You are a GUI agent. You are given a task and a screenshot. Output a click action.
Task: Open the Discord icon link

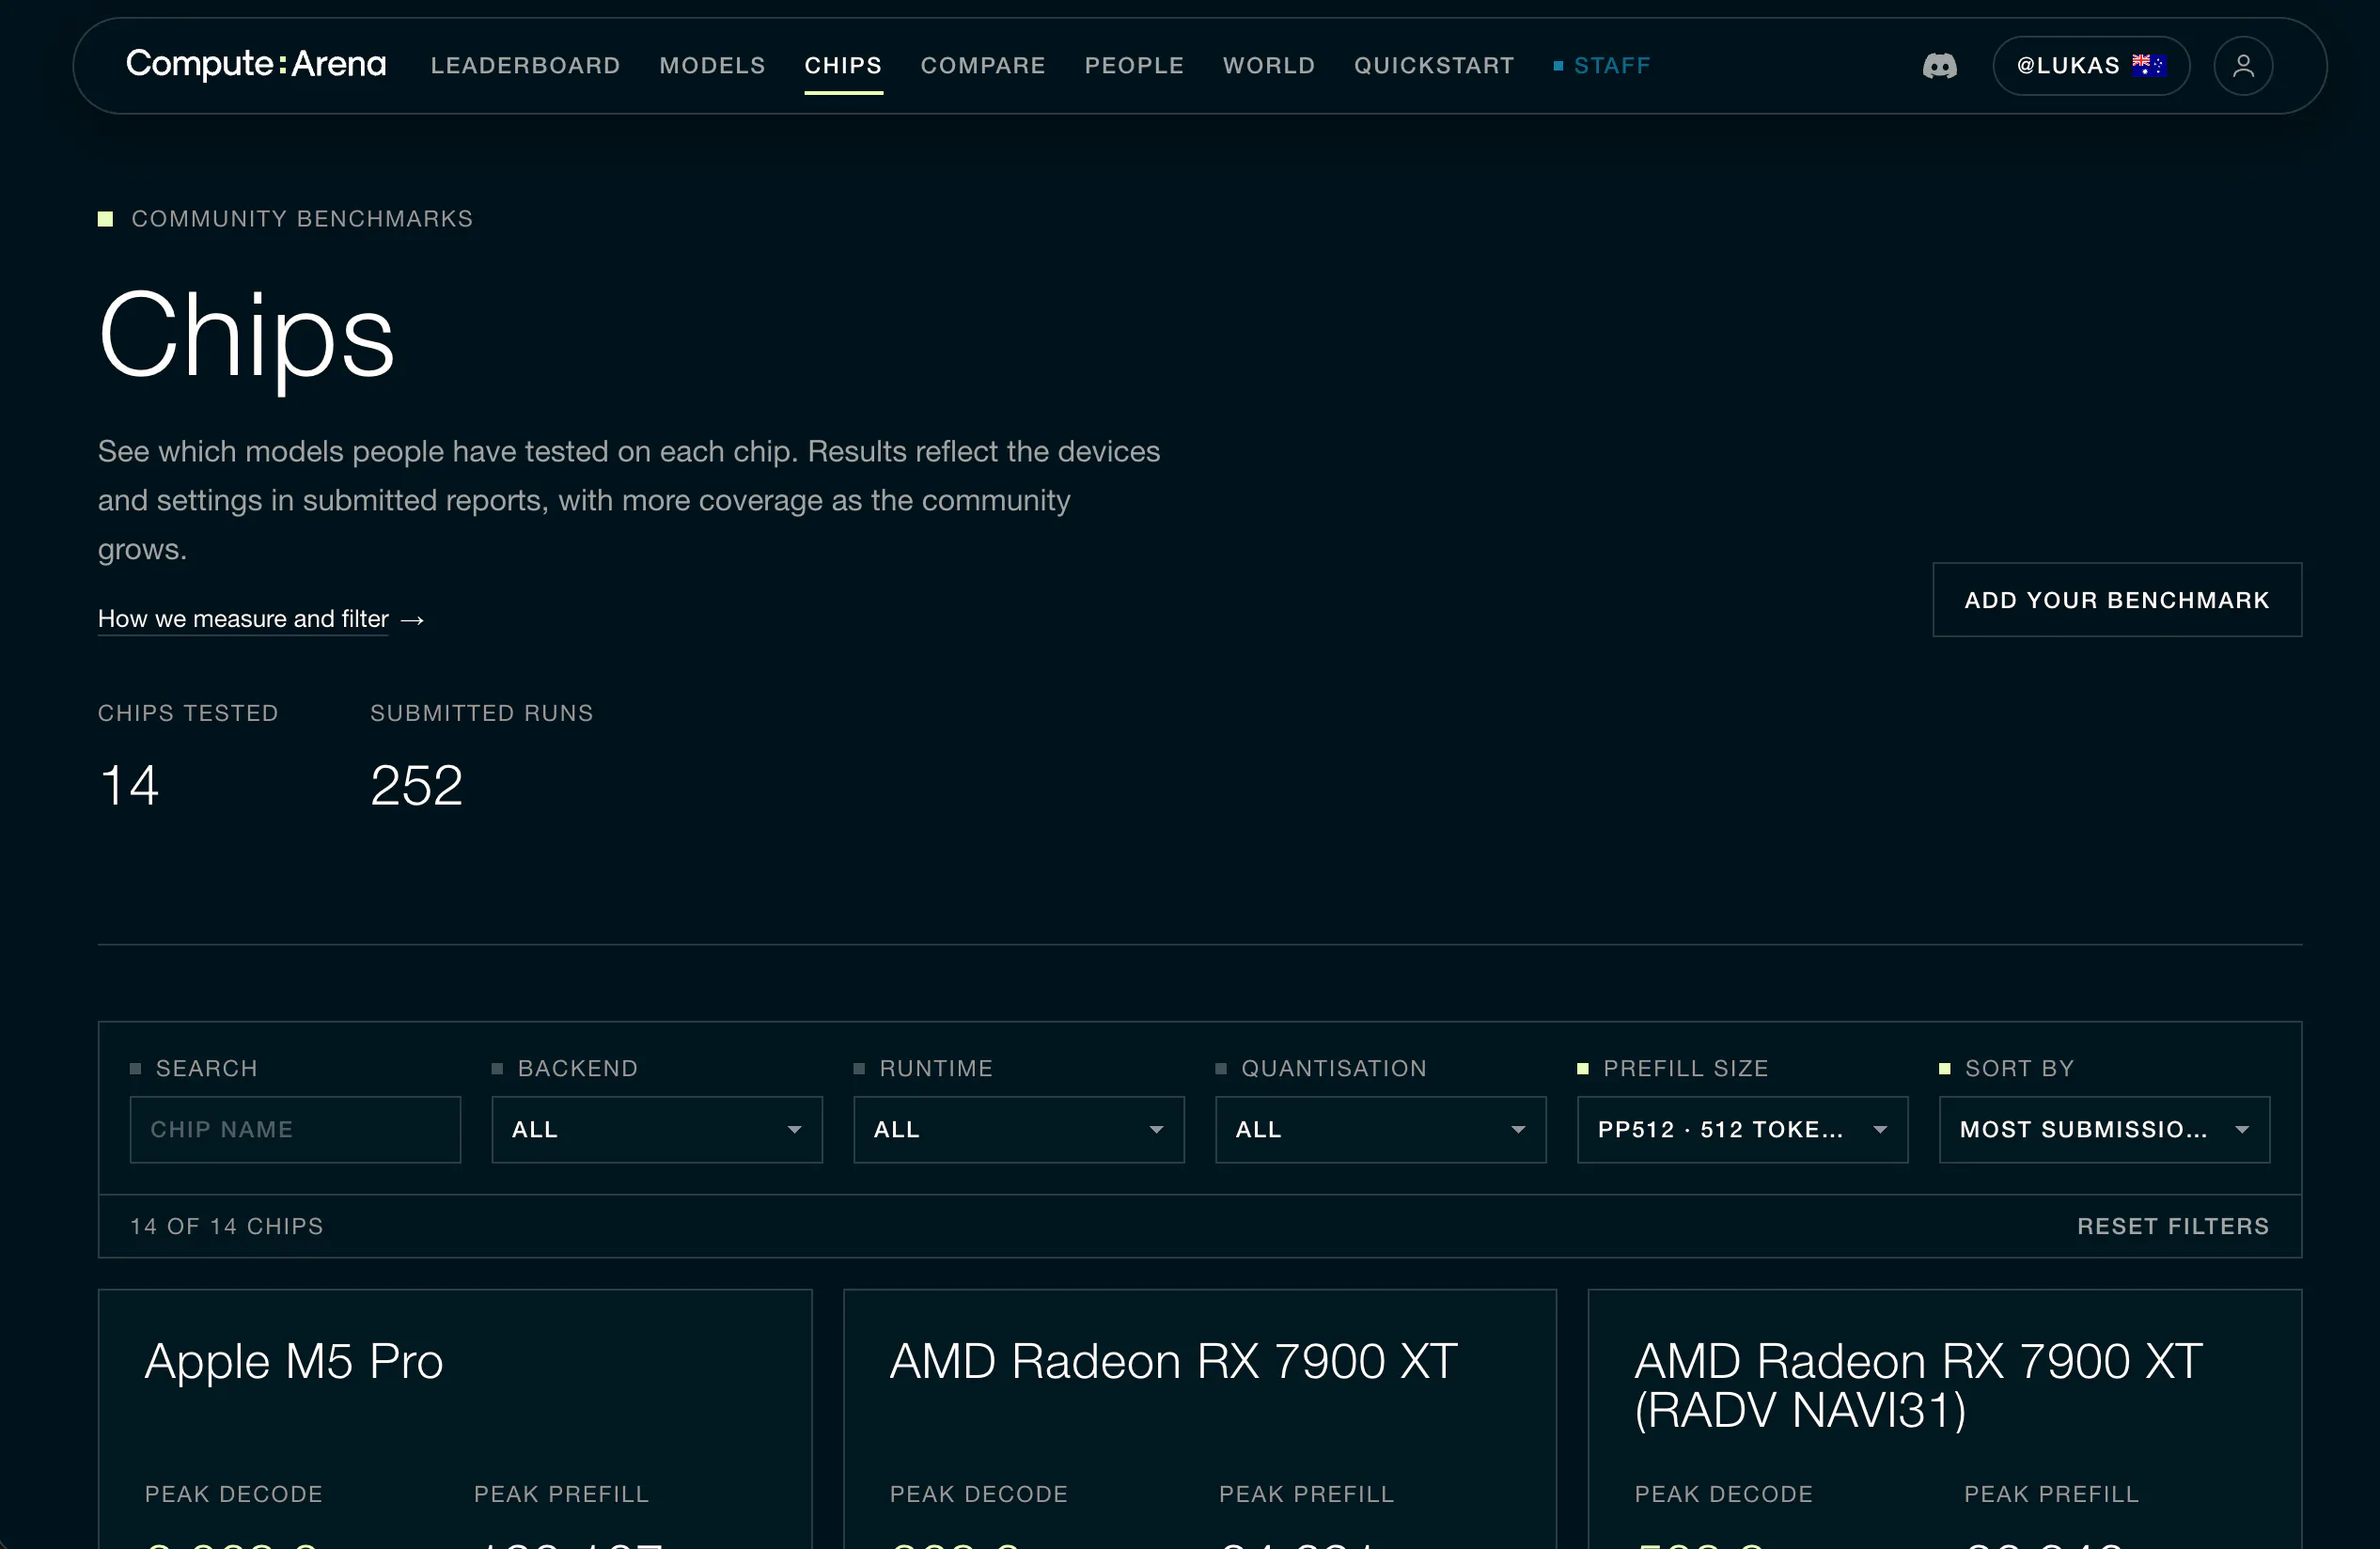pyautogui.click(x=1939, y=66)
